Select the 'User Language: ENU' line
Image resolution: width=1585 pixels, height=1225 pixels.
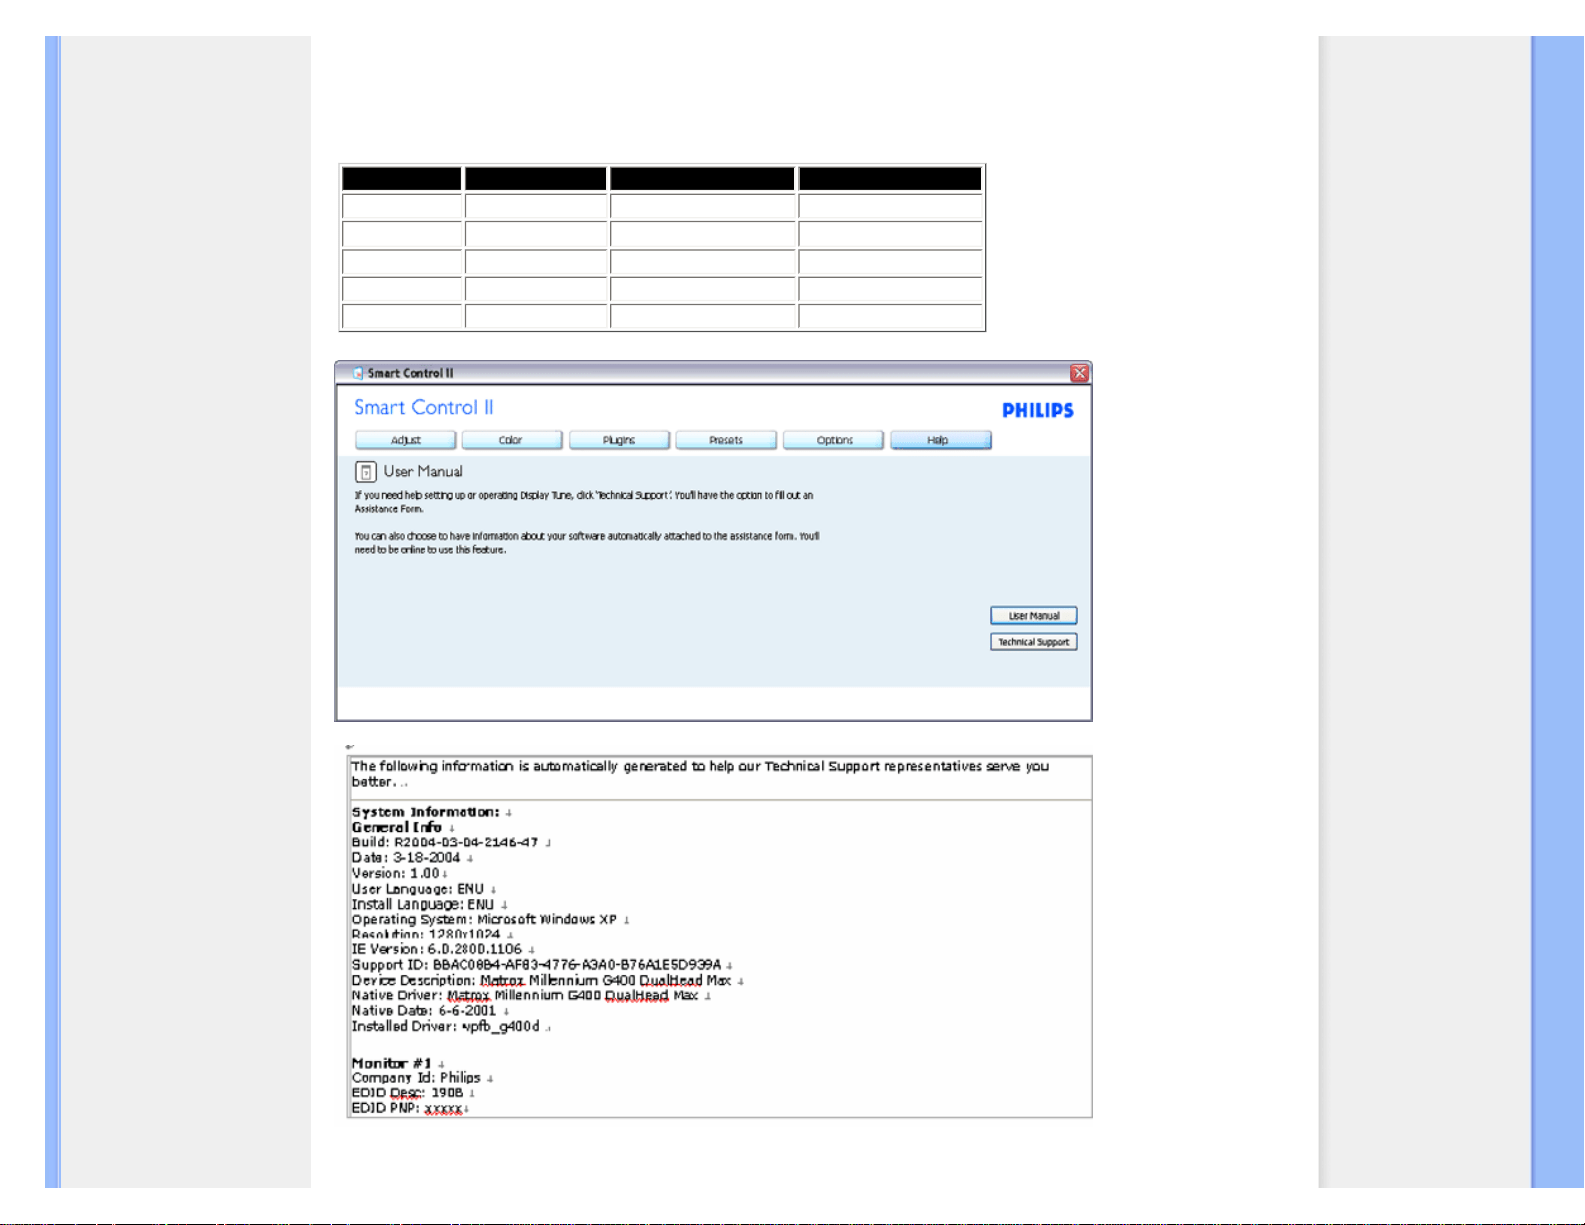tap(418, 889)
